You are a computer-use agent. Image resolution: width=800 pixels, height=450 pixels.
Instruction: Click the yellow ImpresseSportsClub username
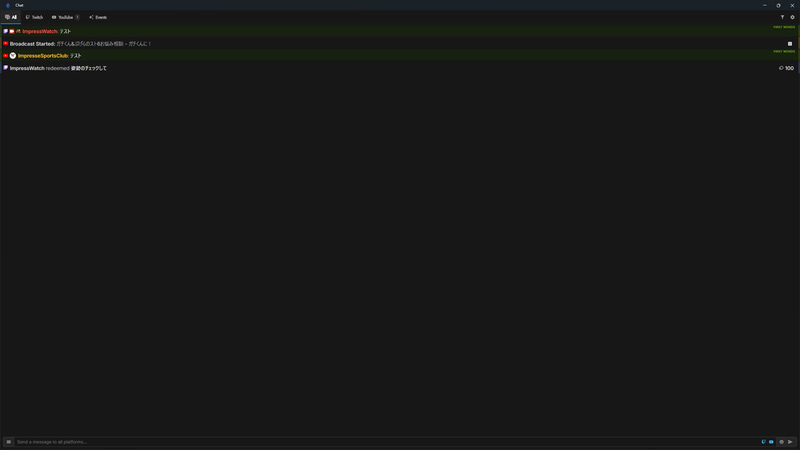tap(43, 56)
